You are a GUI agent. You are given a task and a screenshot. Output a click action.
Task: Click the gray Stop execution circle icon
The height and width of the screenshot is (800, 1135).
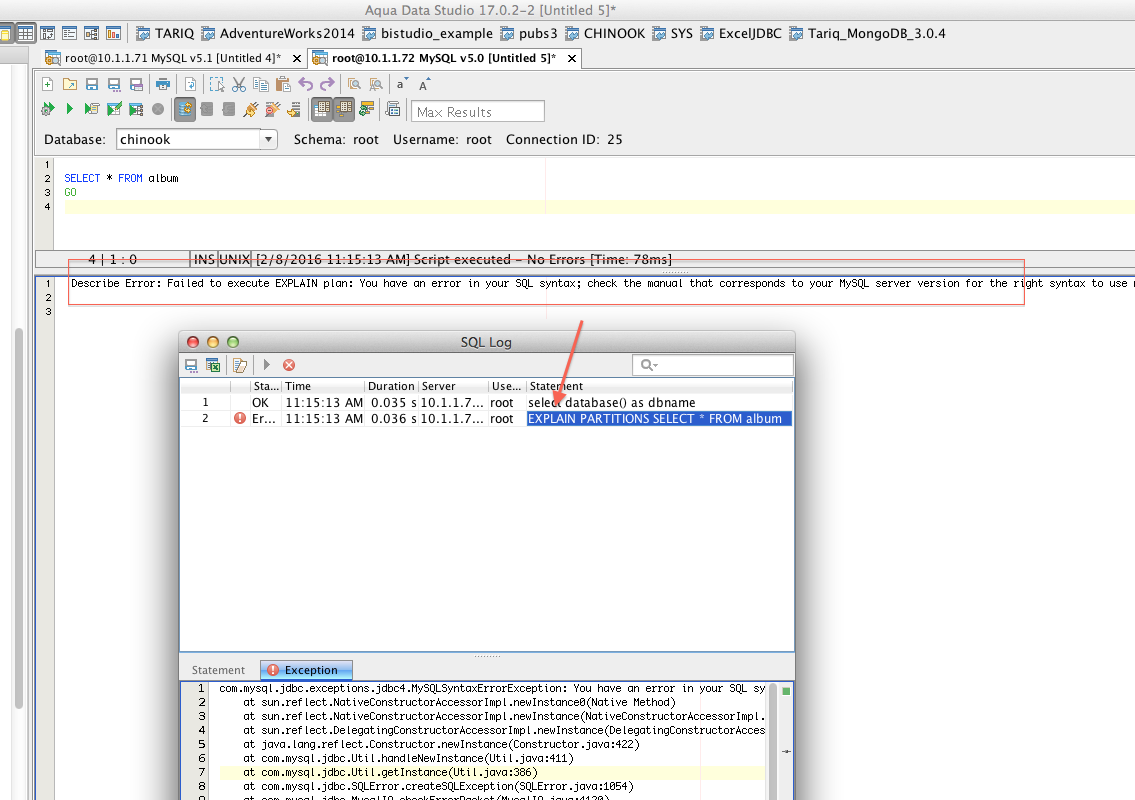158,109
